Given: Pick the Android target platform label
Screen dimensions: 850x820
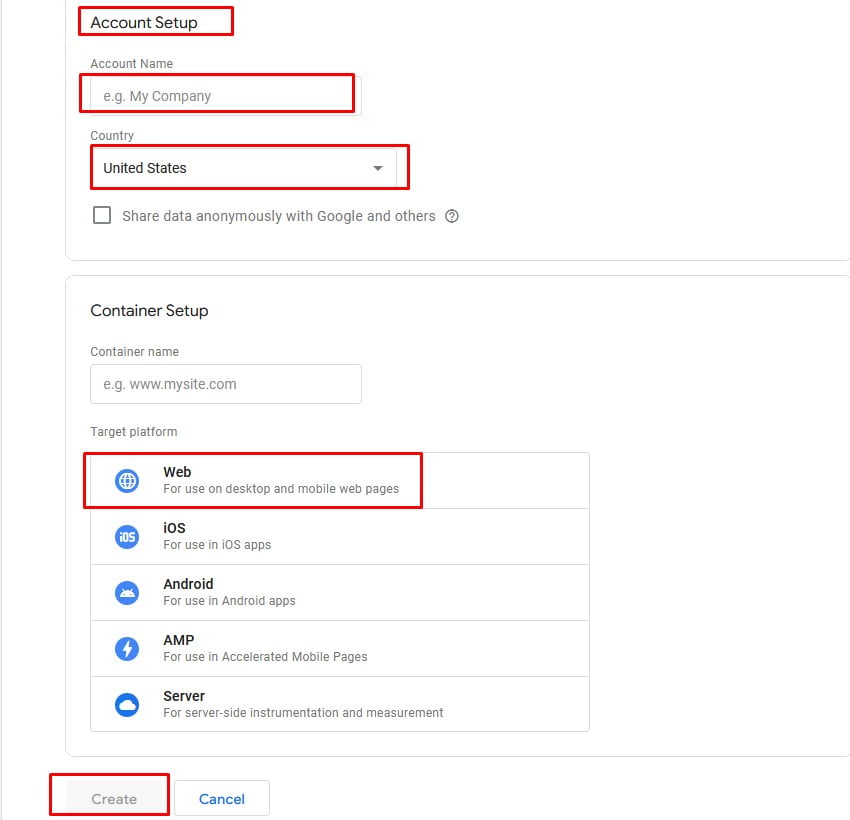Looking at the screenshot, I should point(188,584).
